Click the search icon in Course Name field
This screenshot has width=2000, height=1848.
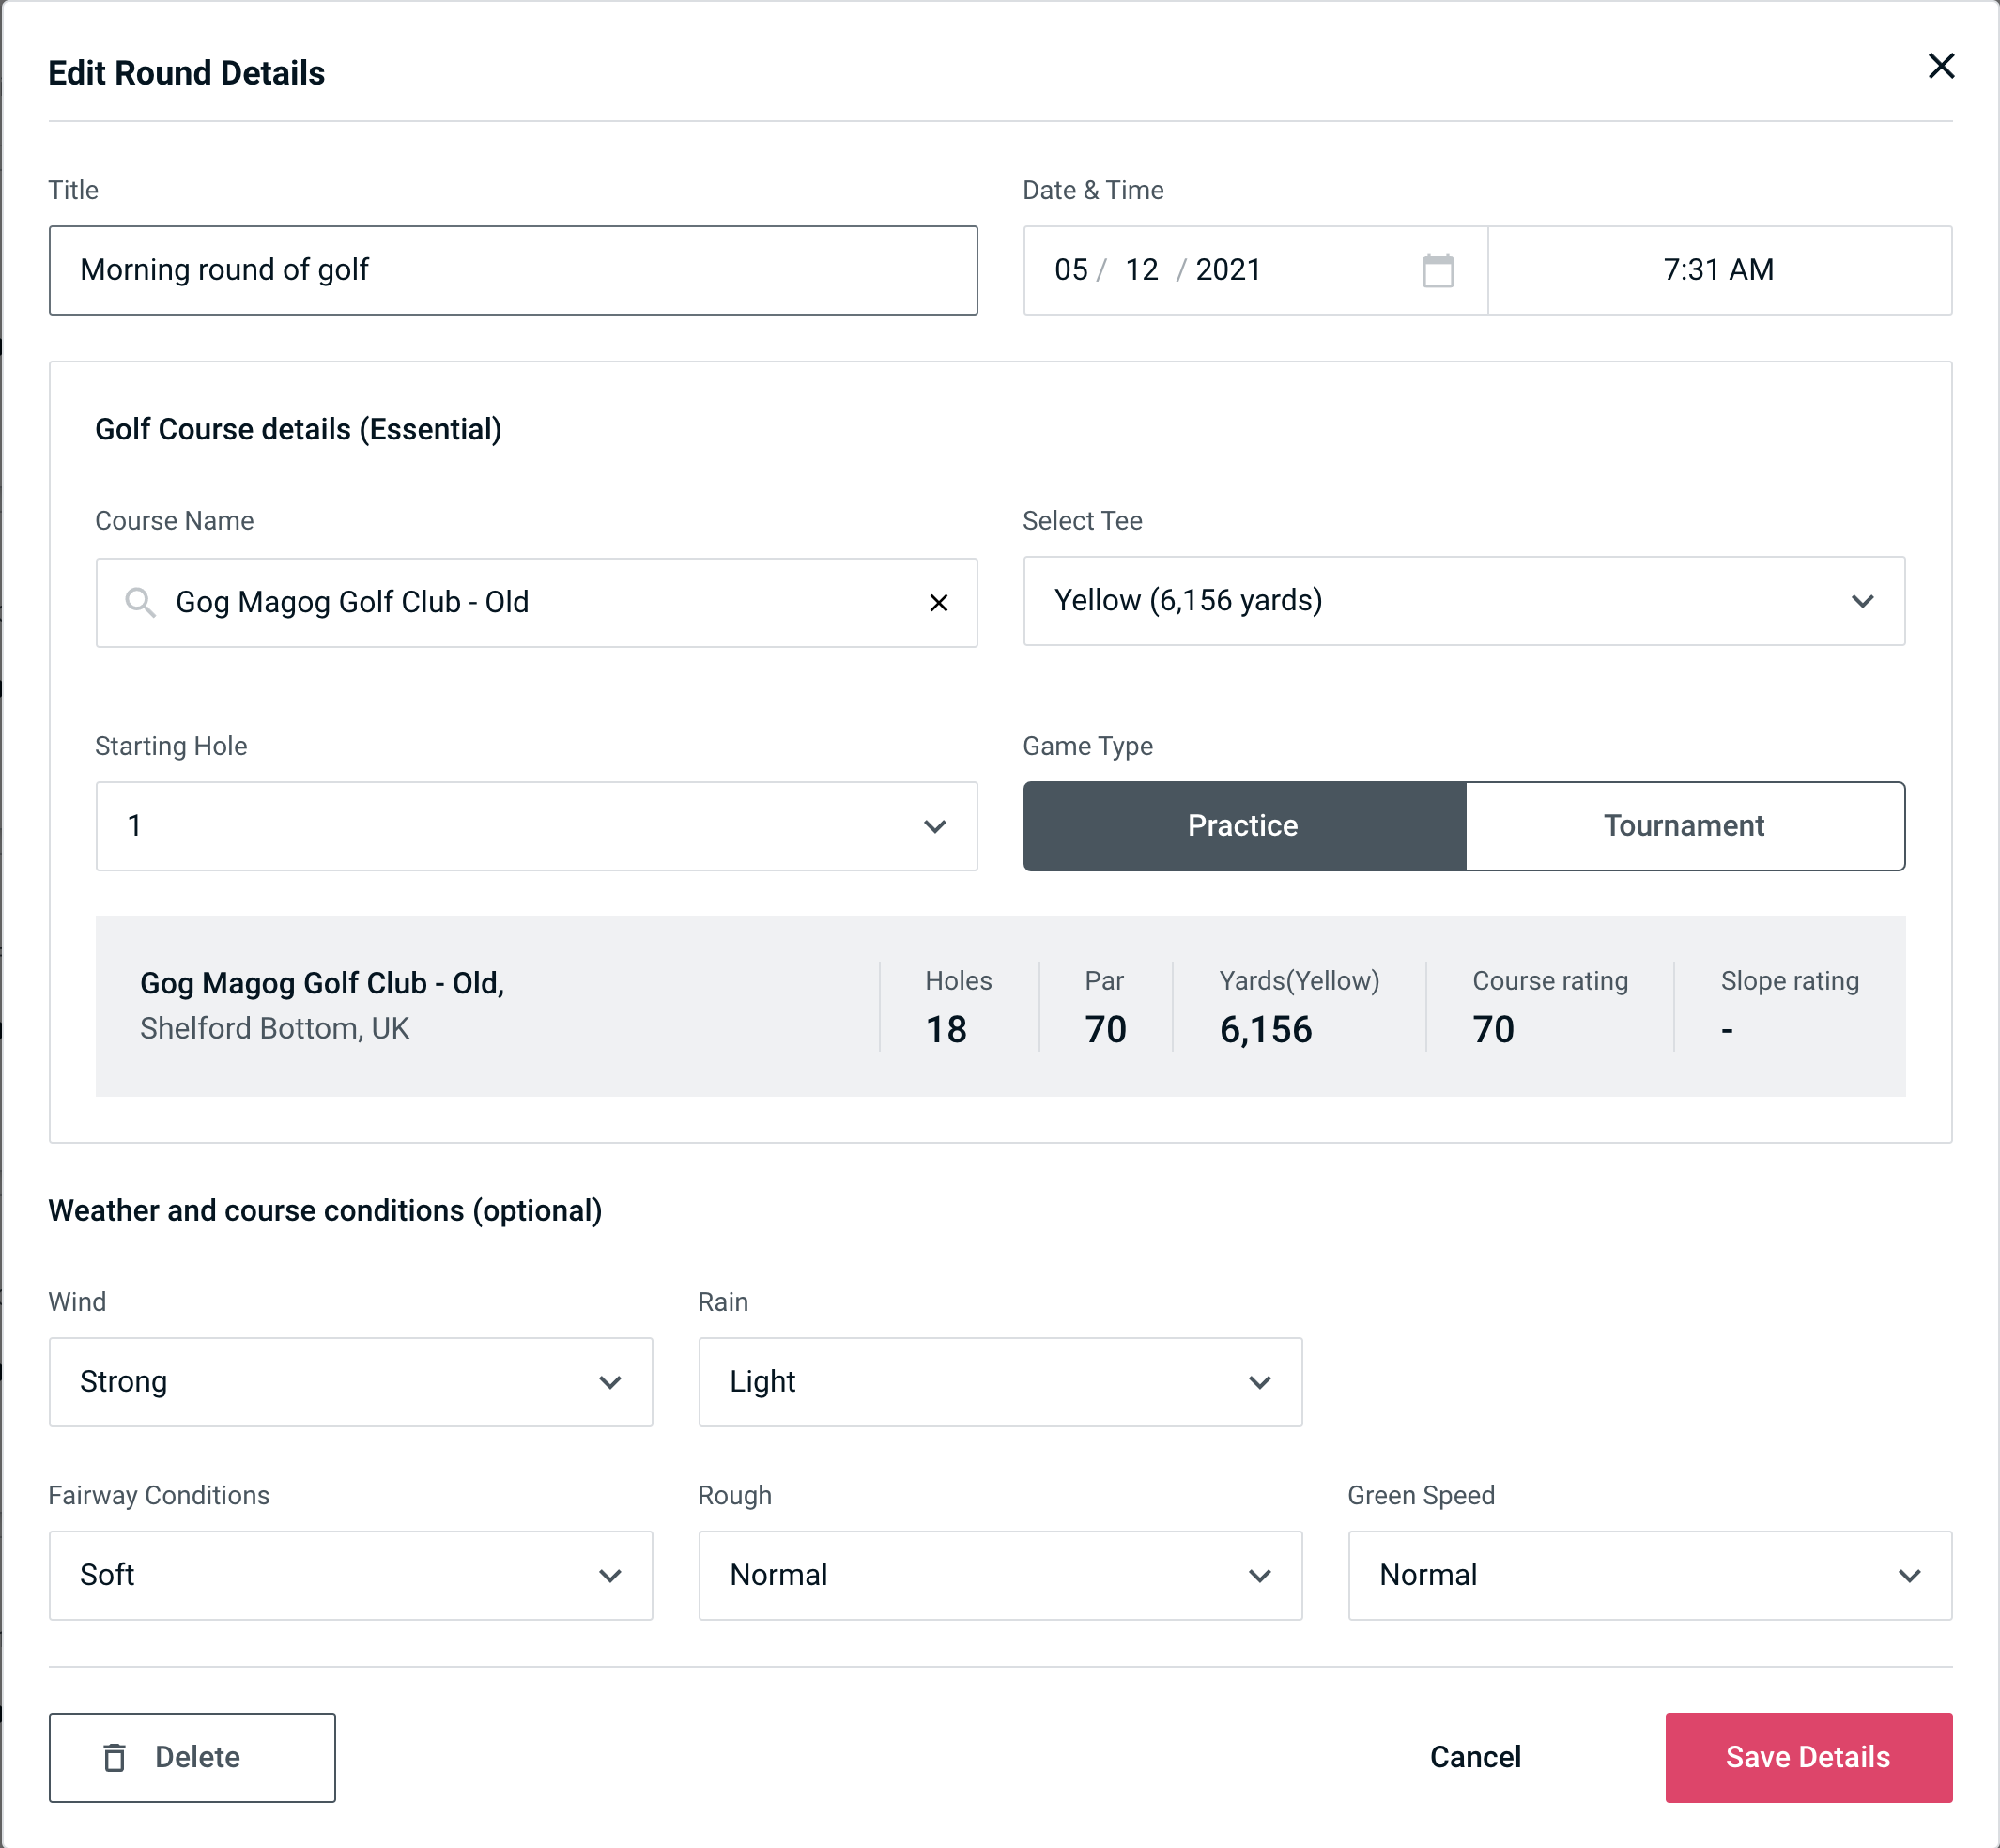pos(139,601)
